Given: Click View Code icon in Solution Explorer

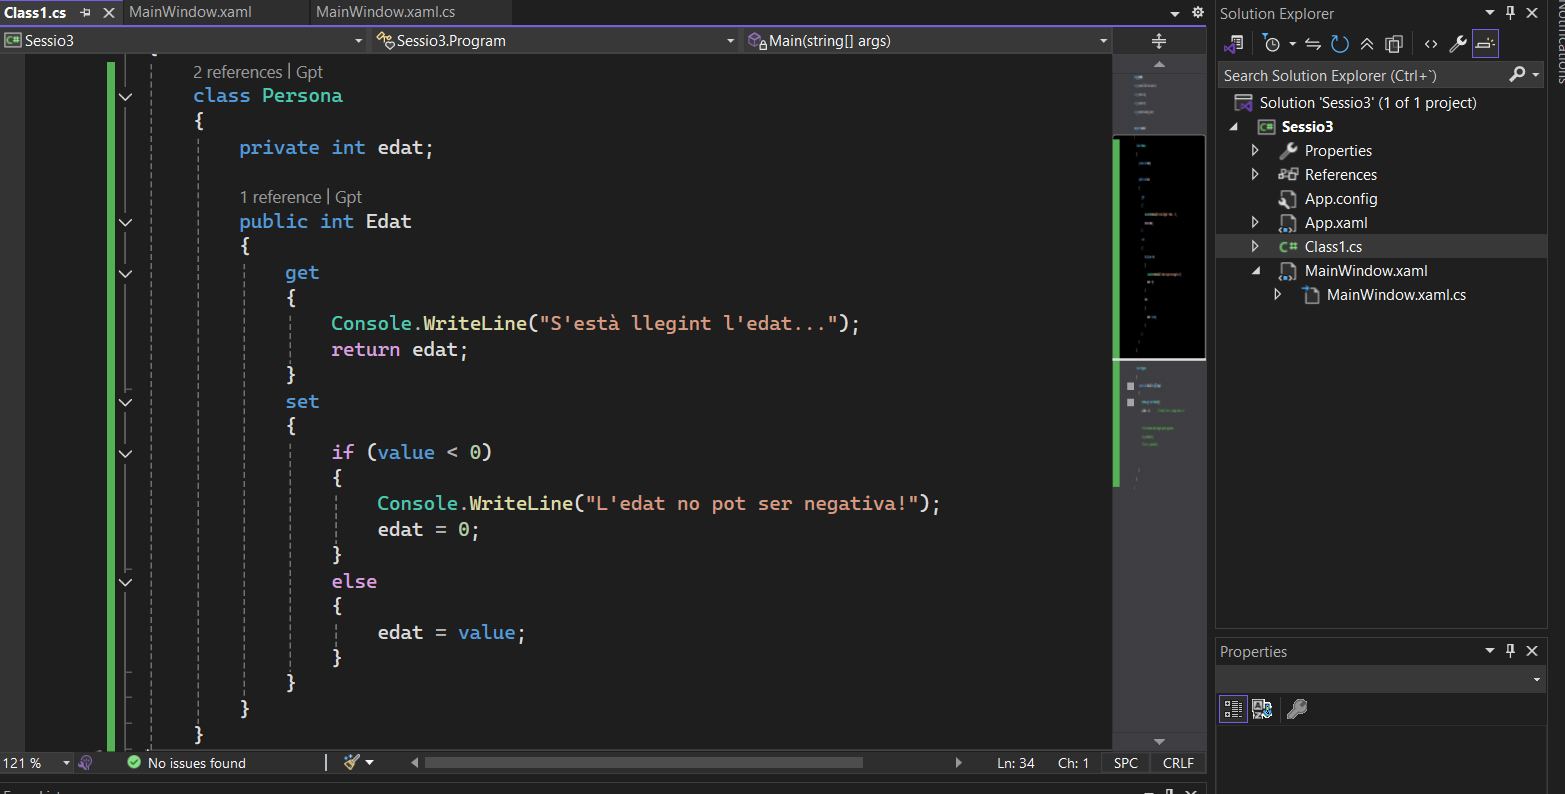Looking at the screenshot, I should tap(1431, 44).
